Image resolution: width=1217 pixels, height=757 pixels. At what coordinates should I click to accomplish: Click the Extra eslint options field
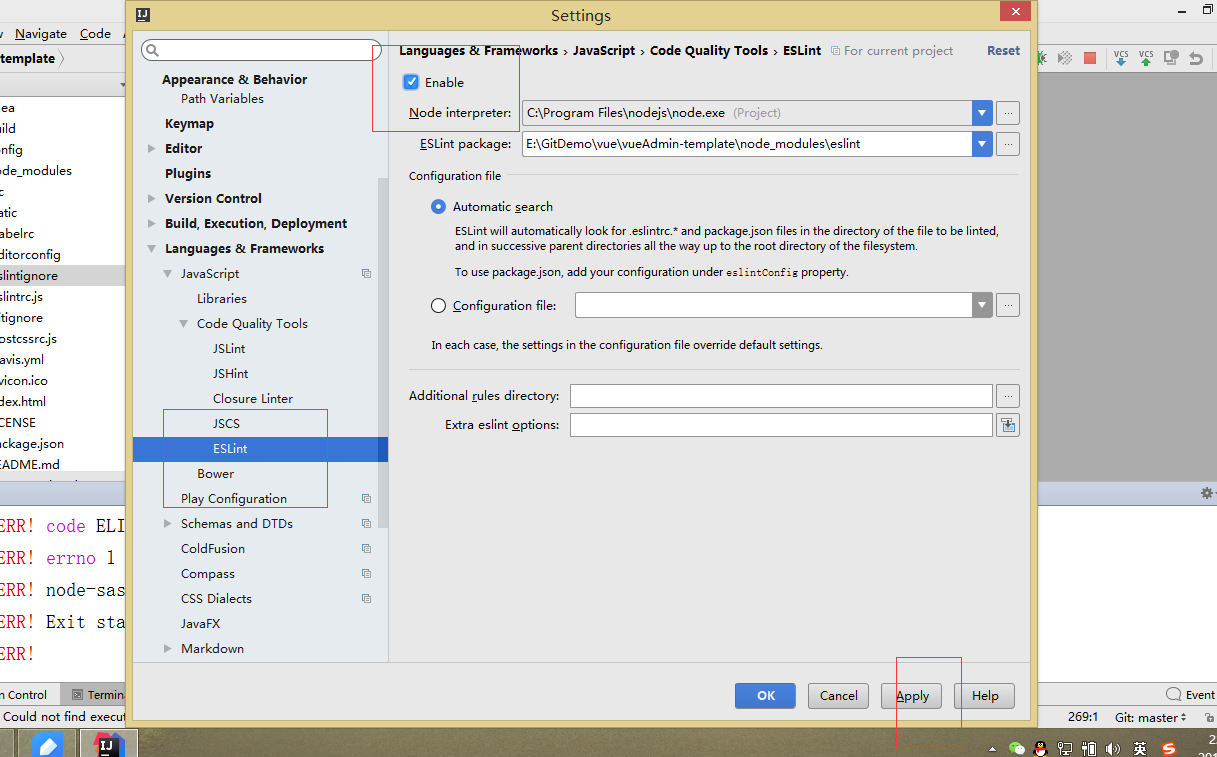(781, 425)
